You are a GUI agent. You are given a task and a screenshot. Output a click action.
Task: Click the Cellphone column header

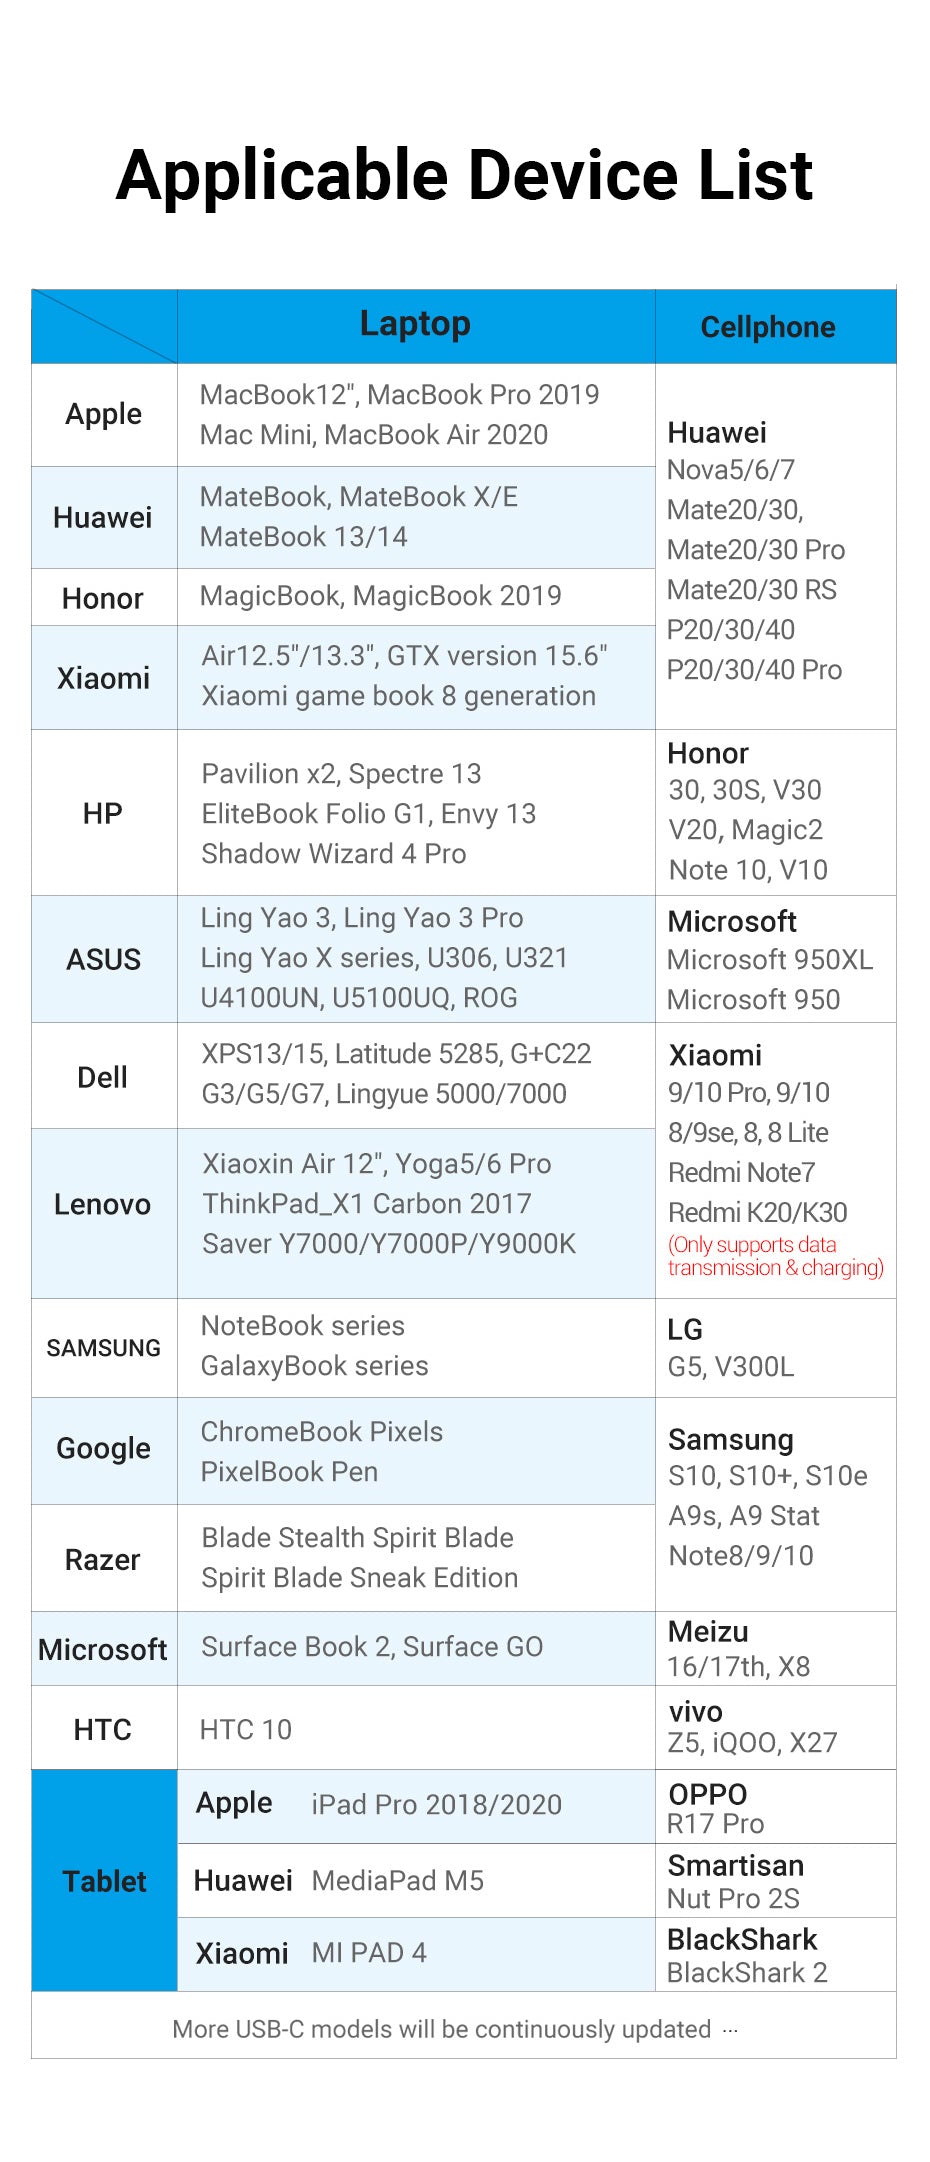767,327
